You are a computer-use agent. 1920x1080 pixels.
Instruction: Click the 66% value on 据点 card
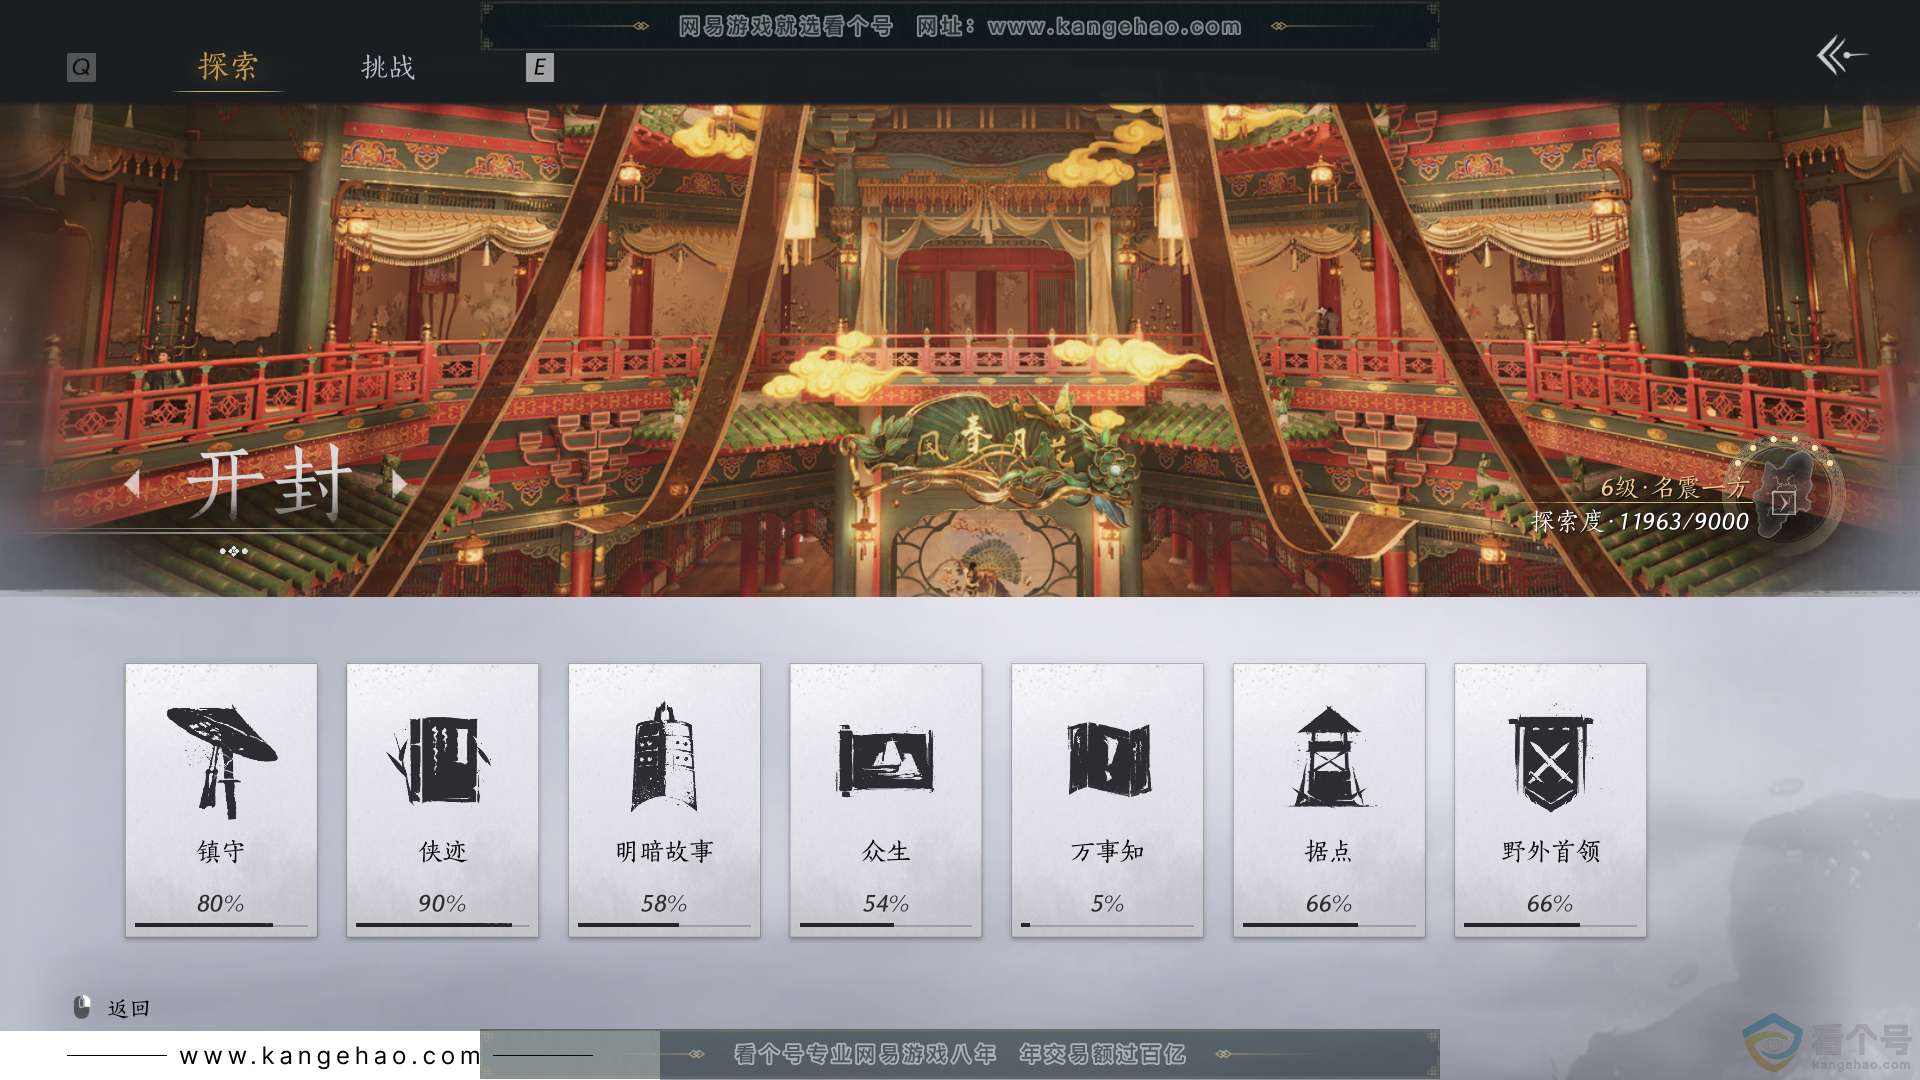coord(1329,904)
